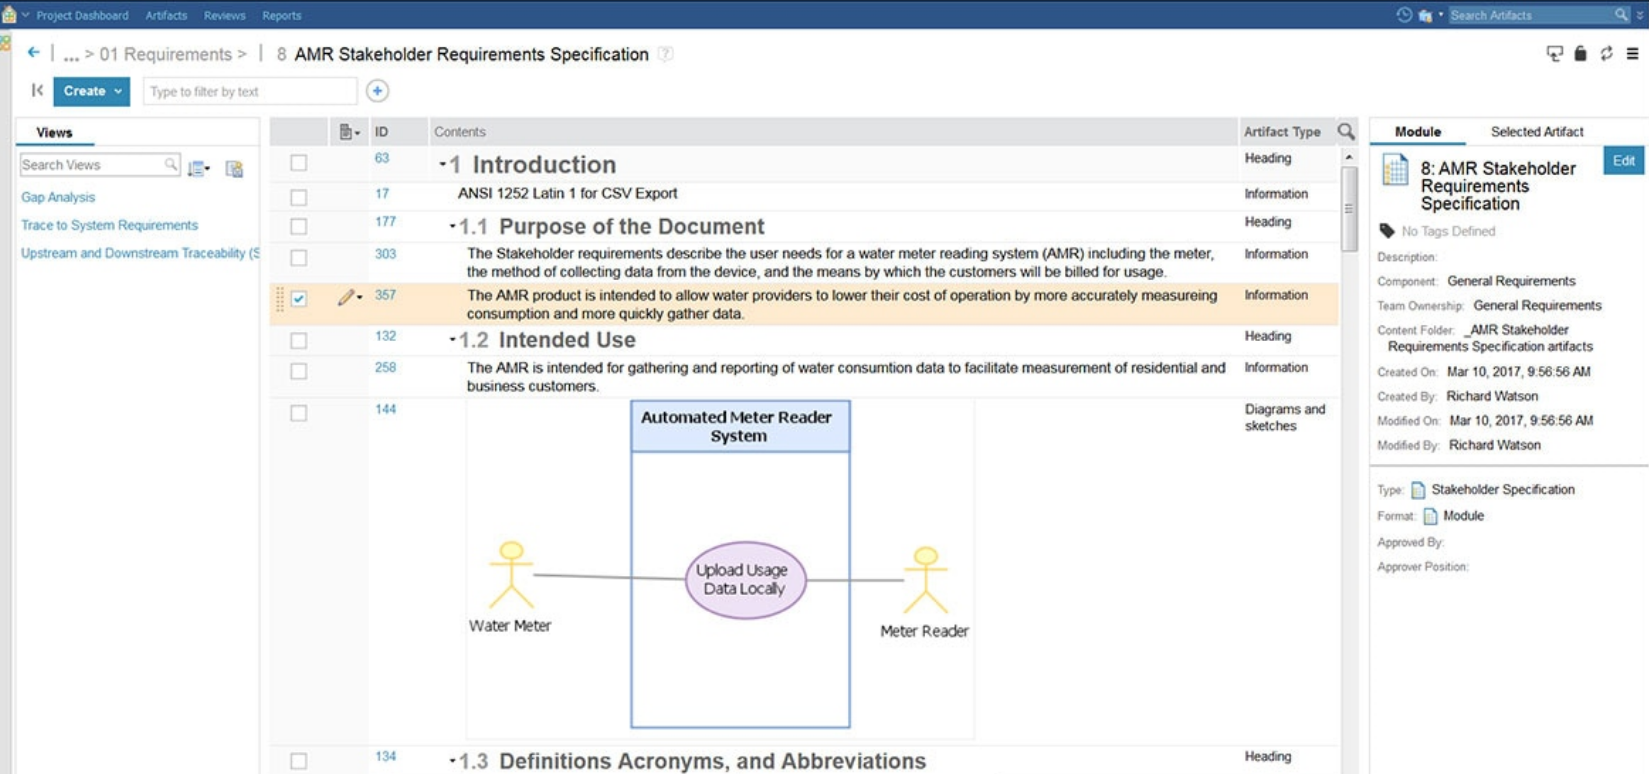Click the magnifier icon in table header

point(1346,132)
